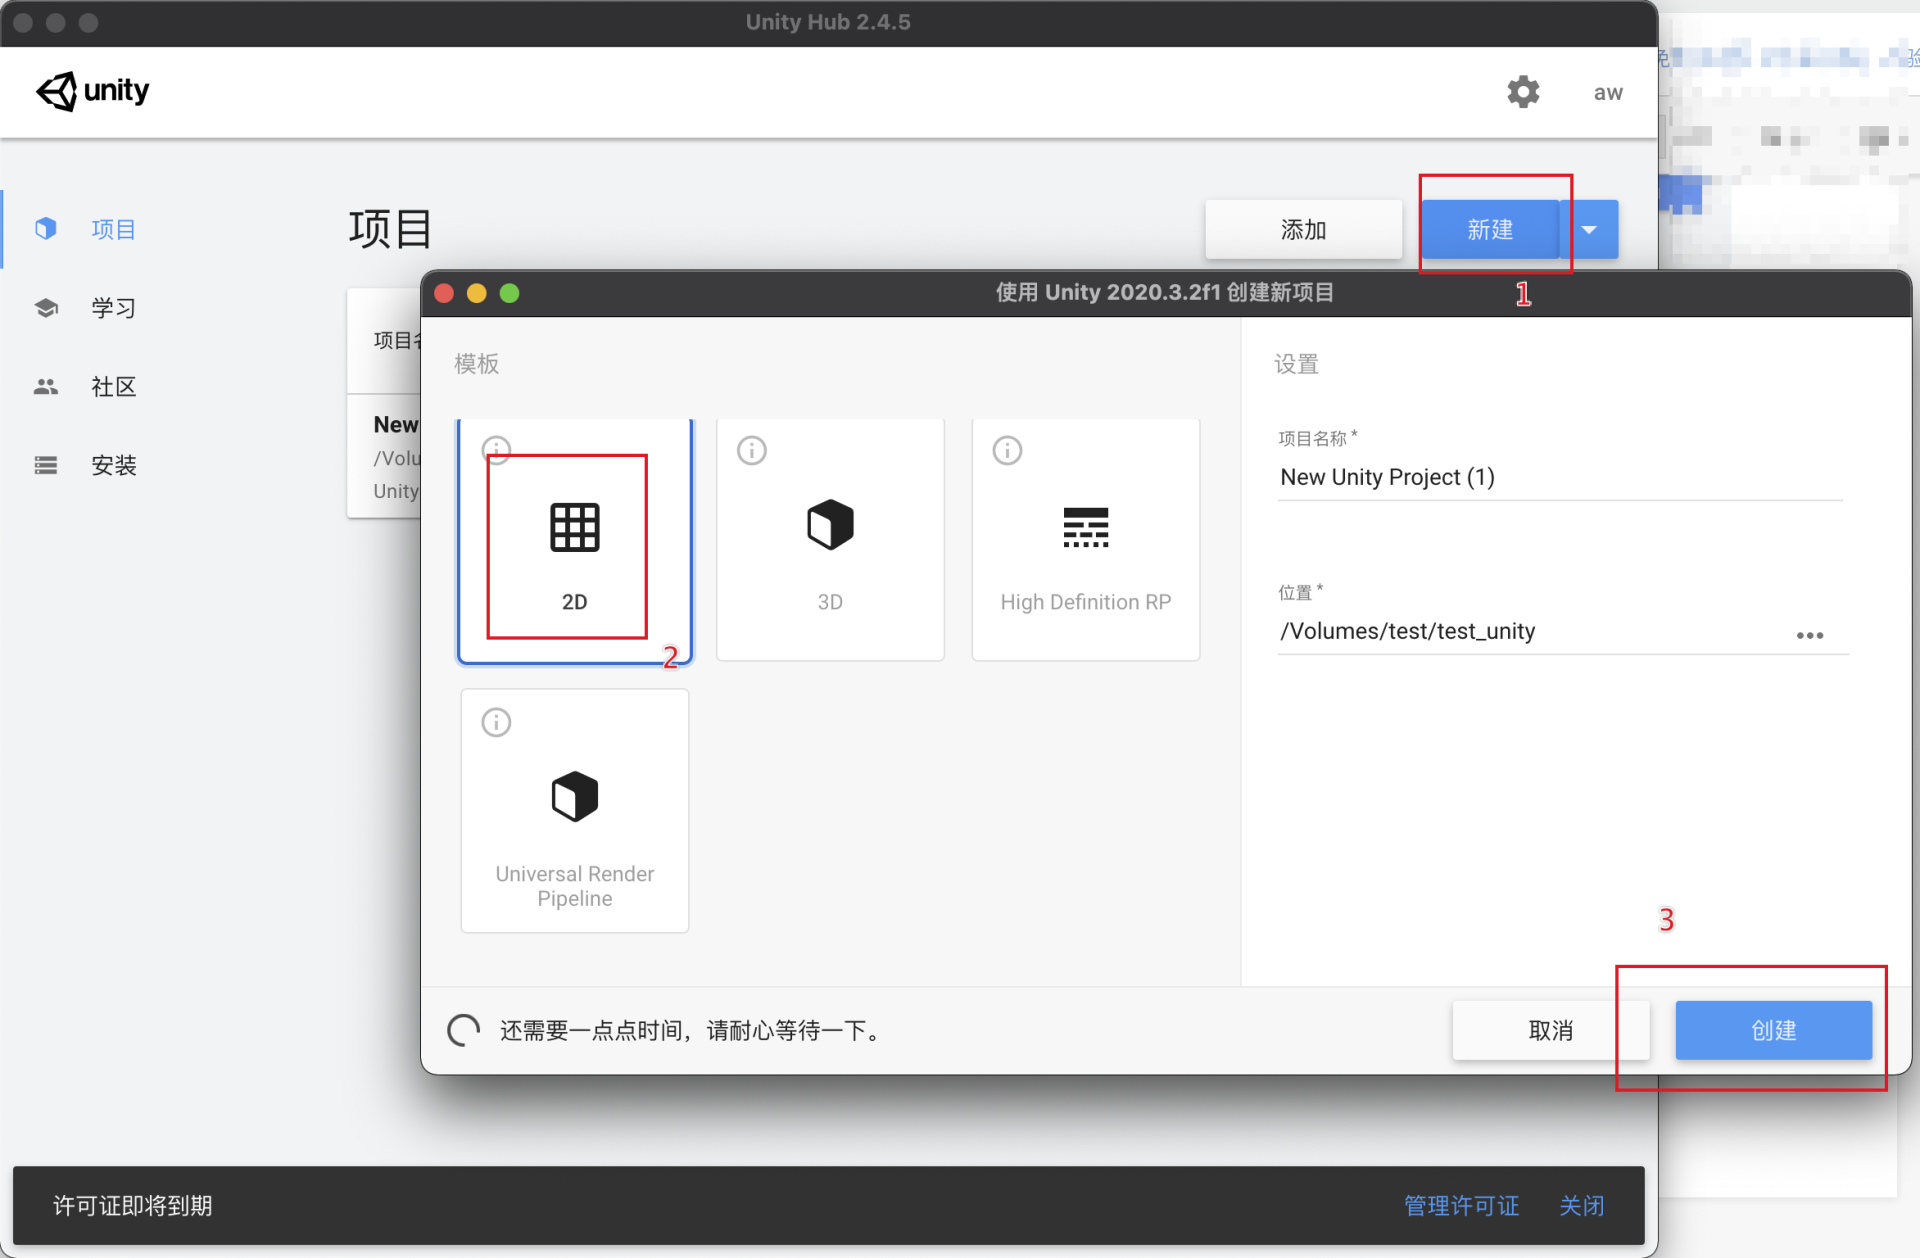
Task: Click the 许可证即将到期 license warning text
Action: (x=132, y=1206)
